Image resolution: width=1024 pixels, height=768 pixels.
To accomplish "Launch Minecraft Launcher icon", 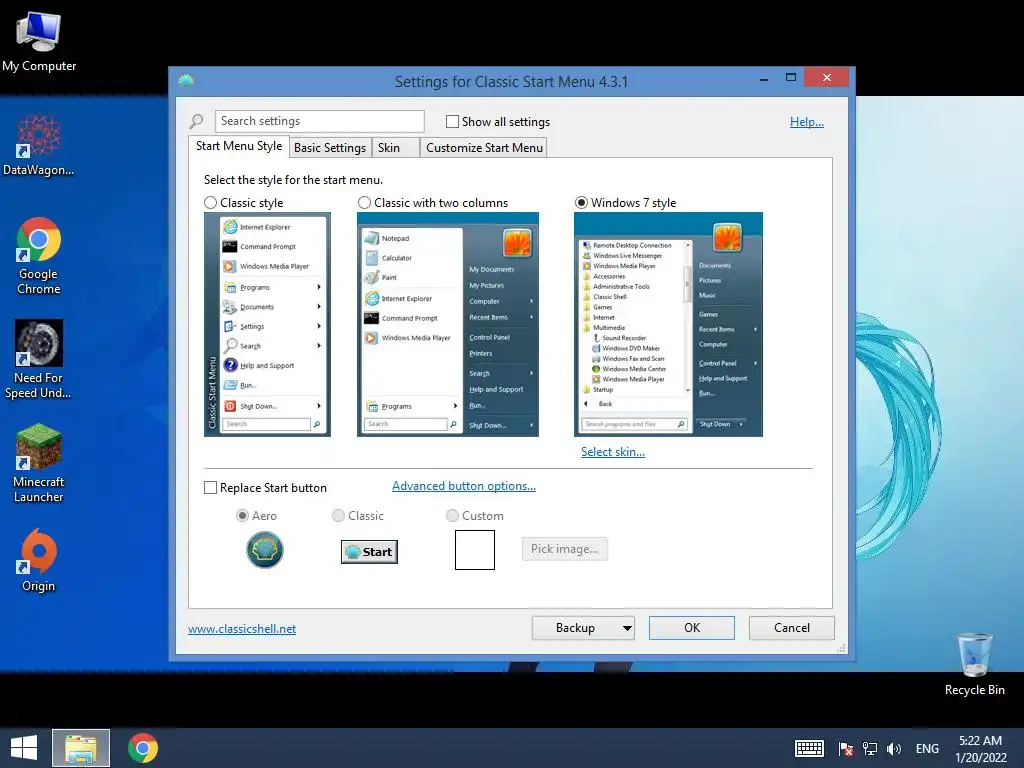I will click(39, 463).
